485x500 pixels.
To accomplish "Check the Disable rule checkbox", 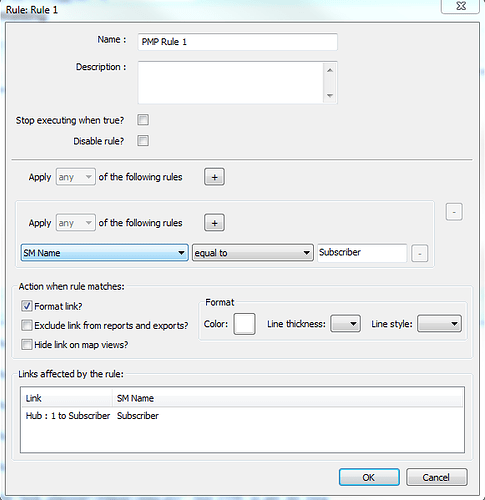I will (143, 141).
